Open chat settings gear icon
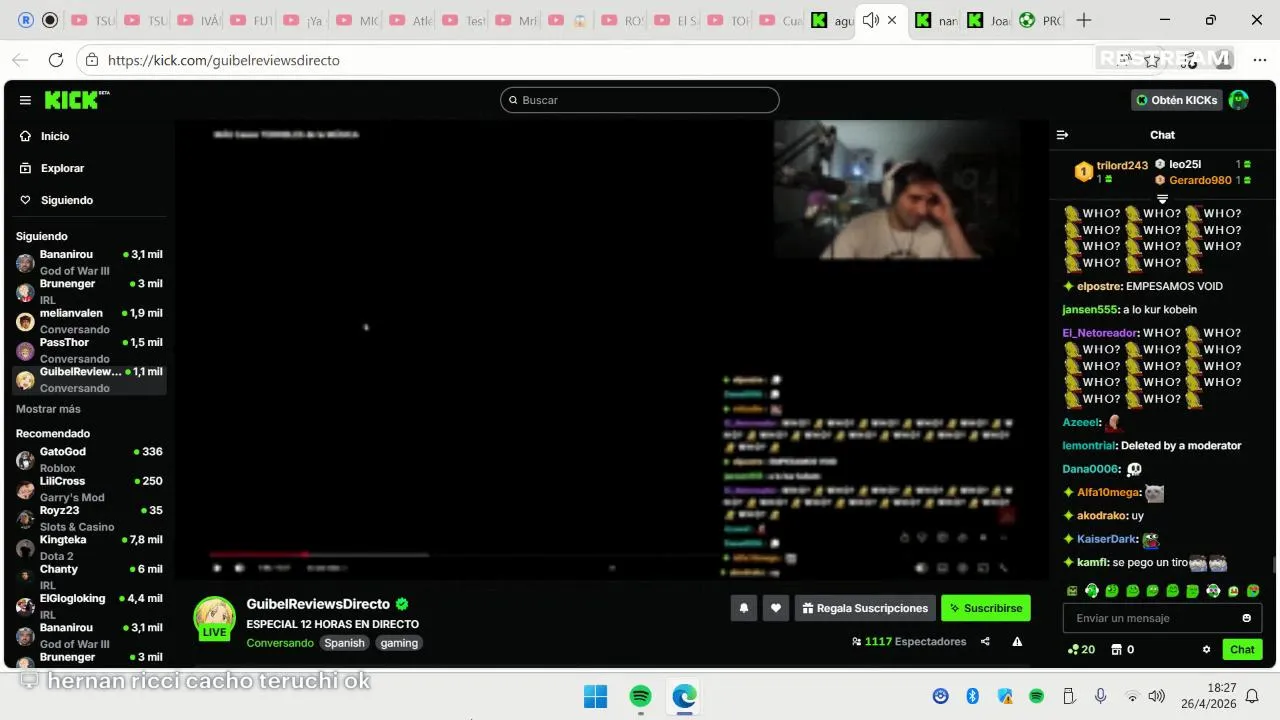 1206,649
